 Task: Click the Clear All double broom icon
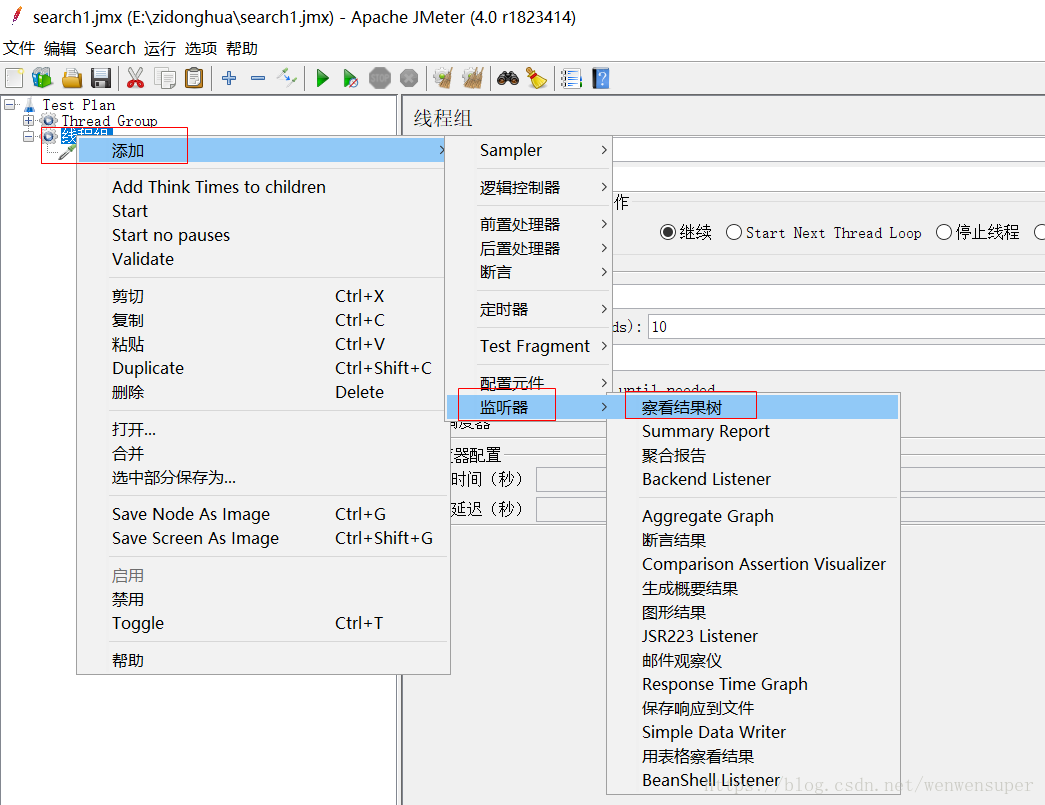(x=473, y=78)
